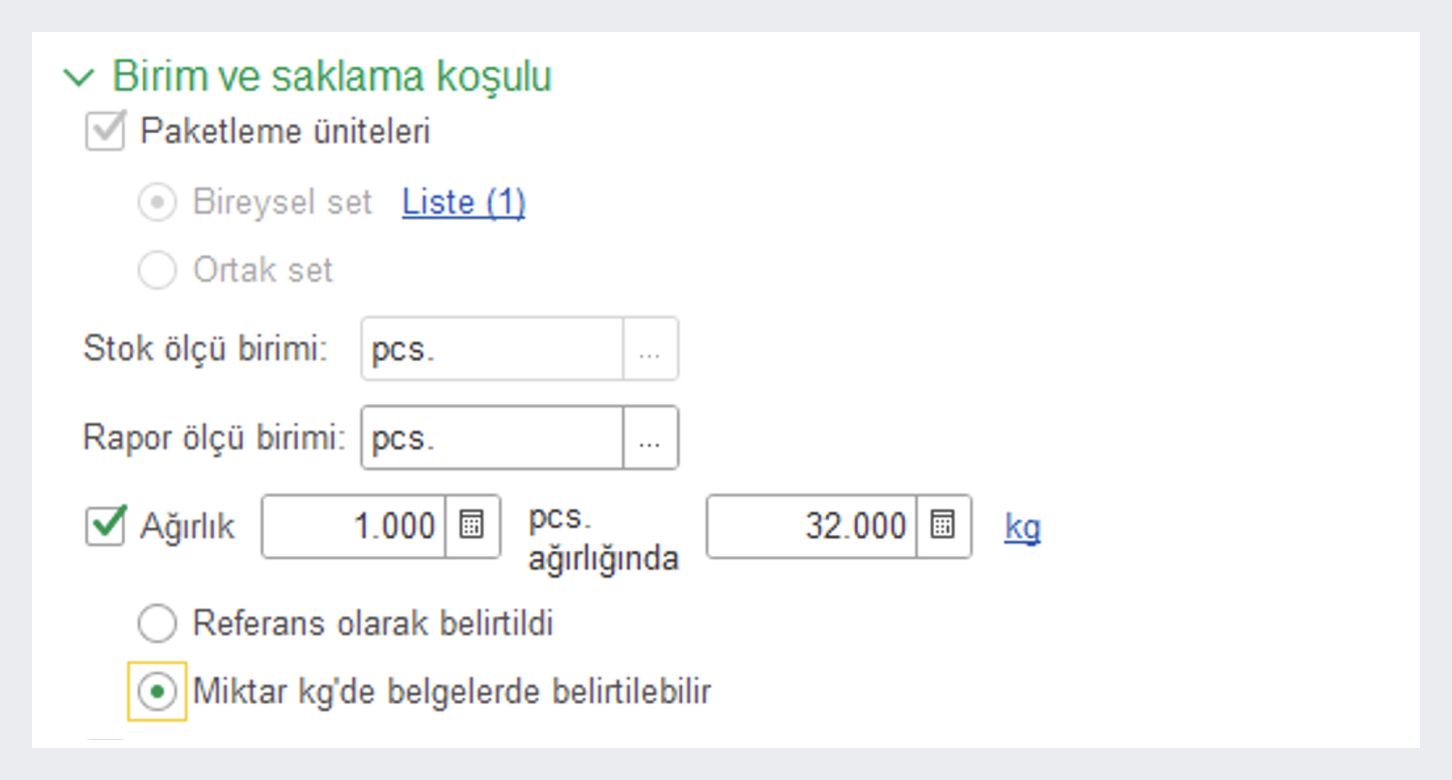This screenshot has width=1452, height=780.
Task: Collapse the Birim ve saklama koşulu chevron
Action: 79,78
